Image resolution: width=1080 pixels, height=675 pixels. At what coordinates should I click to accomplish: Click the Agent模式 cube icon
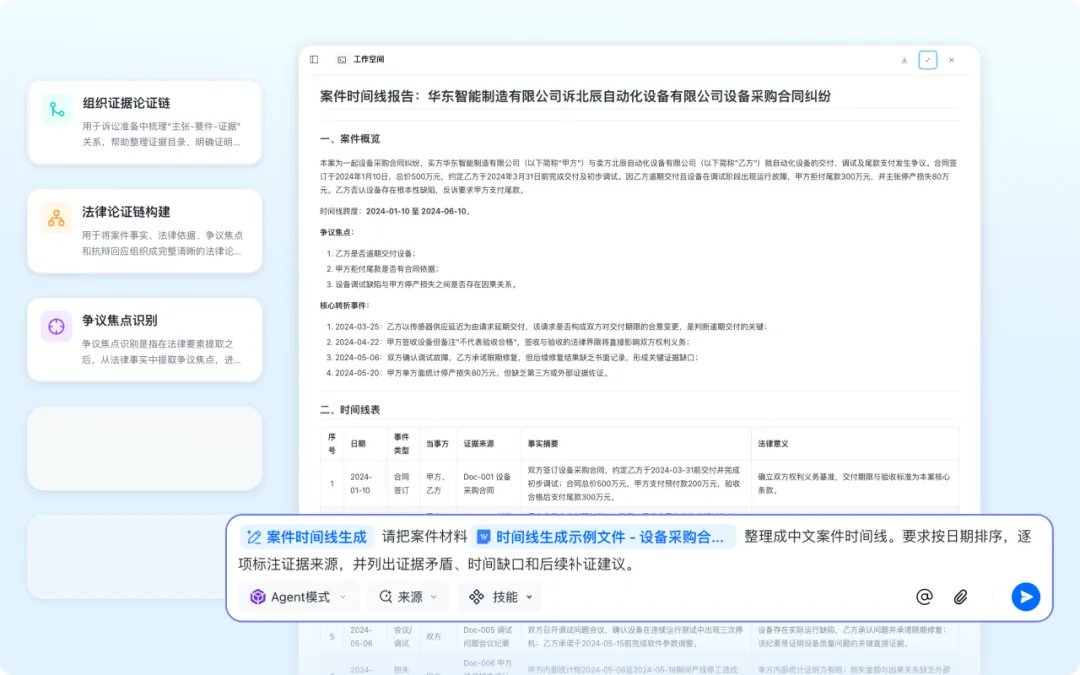[258, 597]
